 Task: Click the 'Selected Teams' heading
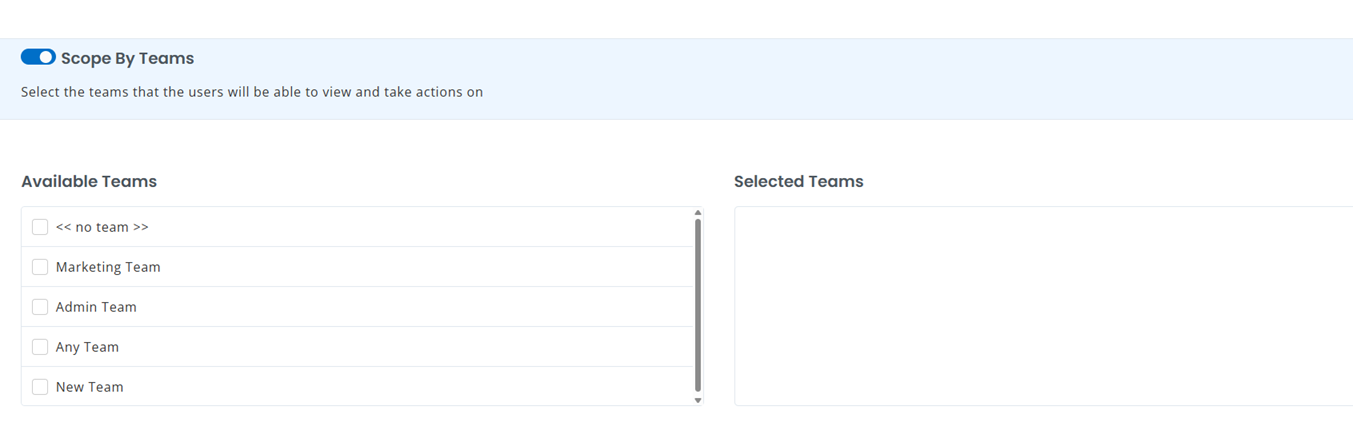click(798, 181)
